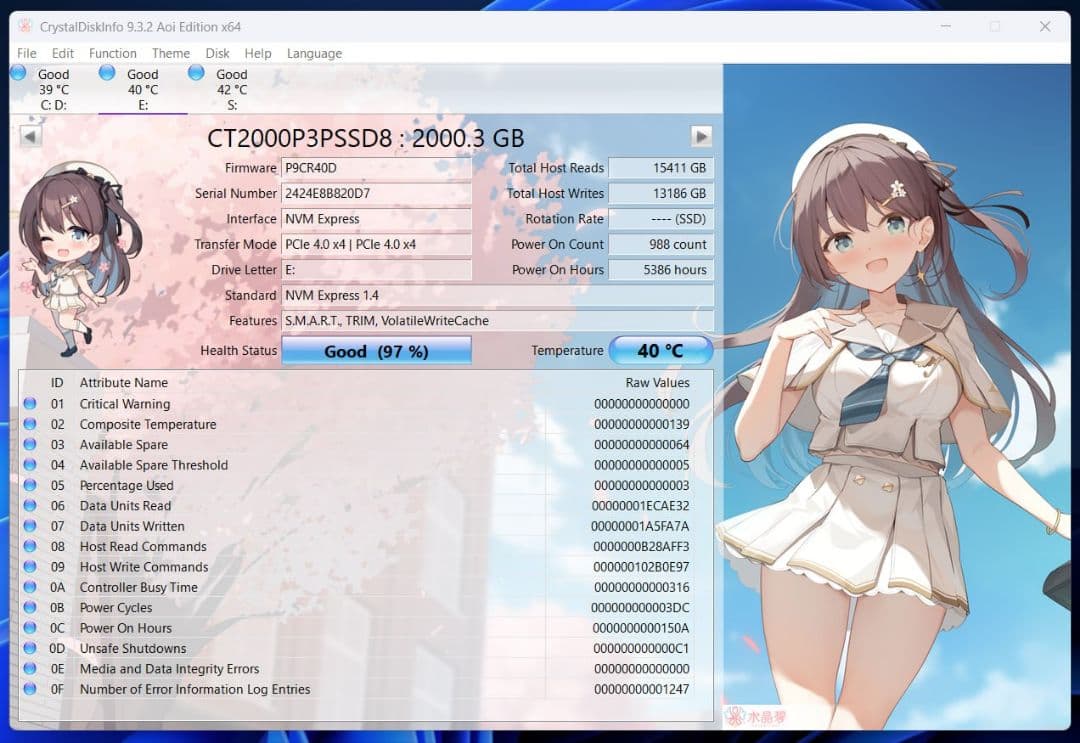
Task: Select the E: drive tab
Action: pyautogui.click(x=143, y=89)
